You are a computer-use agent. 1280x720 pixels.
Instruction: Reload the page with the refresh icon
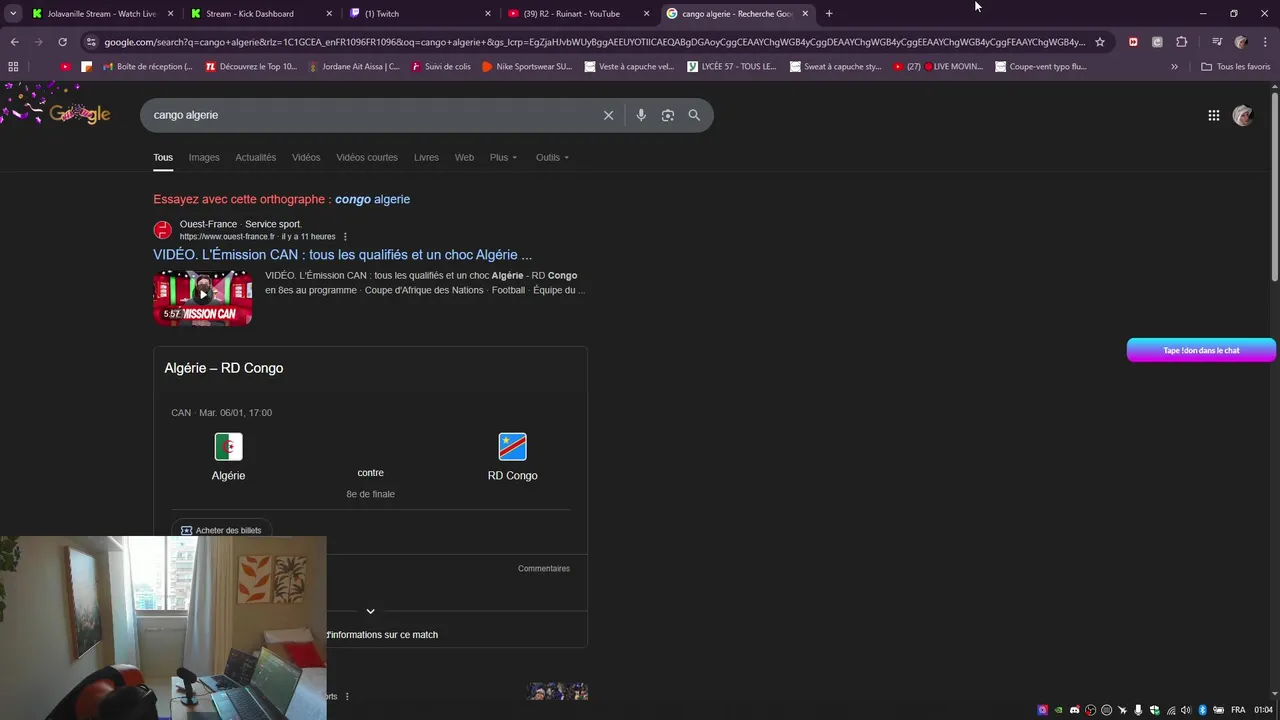(62, 42)
